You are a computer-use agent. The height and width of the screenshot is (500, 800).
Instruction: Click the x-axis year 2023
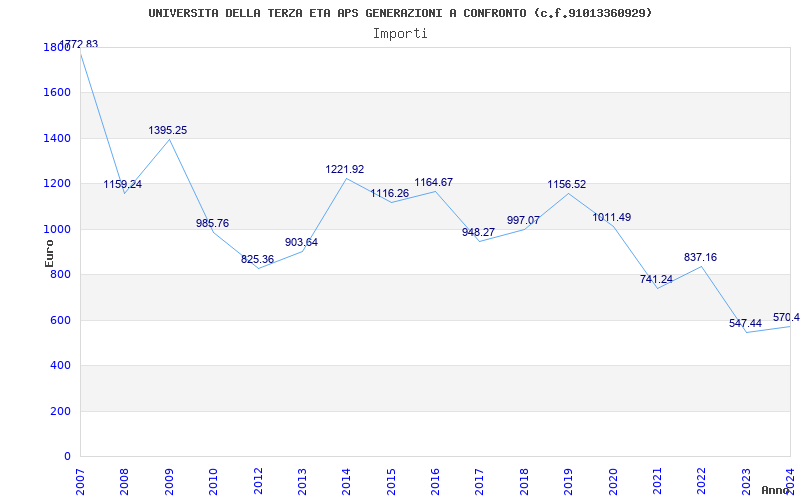[746, 482]
